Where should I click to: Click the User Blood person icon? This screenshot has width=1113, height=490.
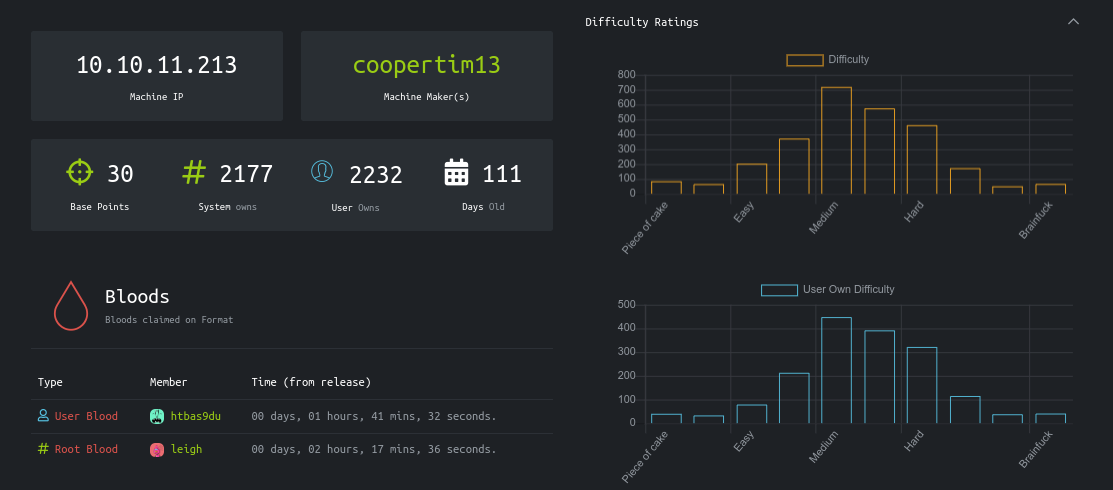coord(43,416)
